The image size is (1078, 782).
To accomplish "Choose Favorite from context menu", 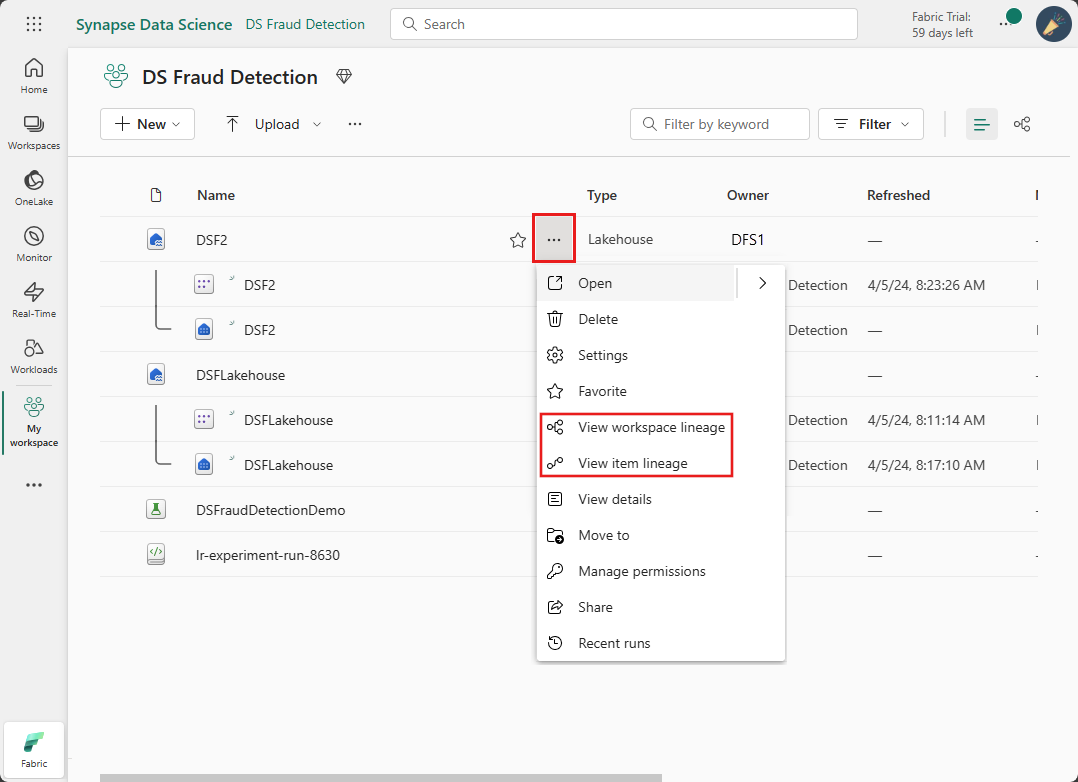I will (x=660, y=391).
